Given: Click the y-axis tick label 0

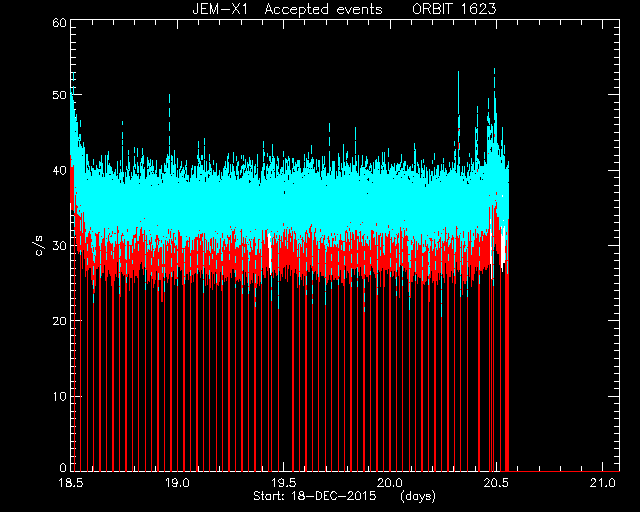Looking at the screenshot, I should point(63,467).
